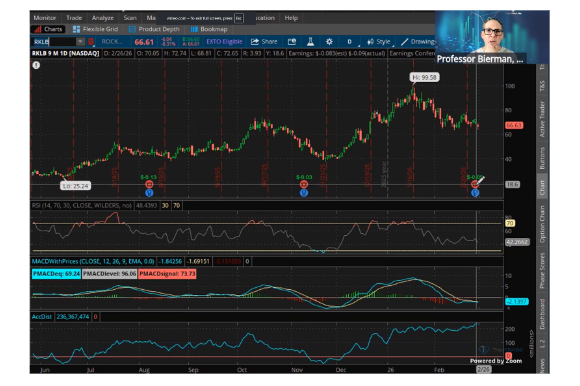Open the Style dropdown menu

pyautogui.click(x=378, y=42)
